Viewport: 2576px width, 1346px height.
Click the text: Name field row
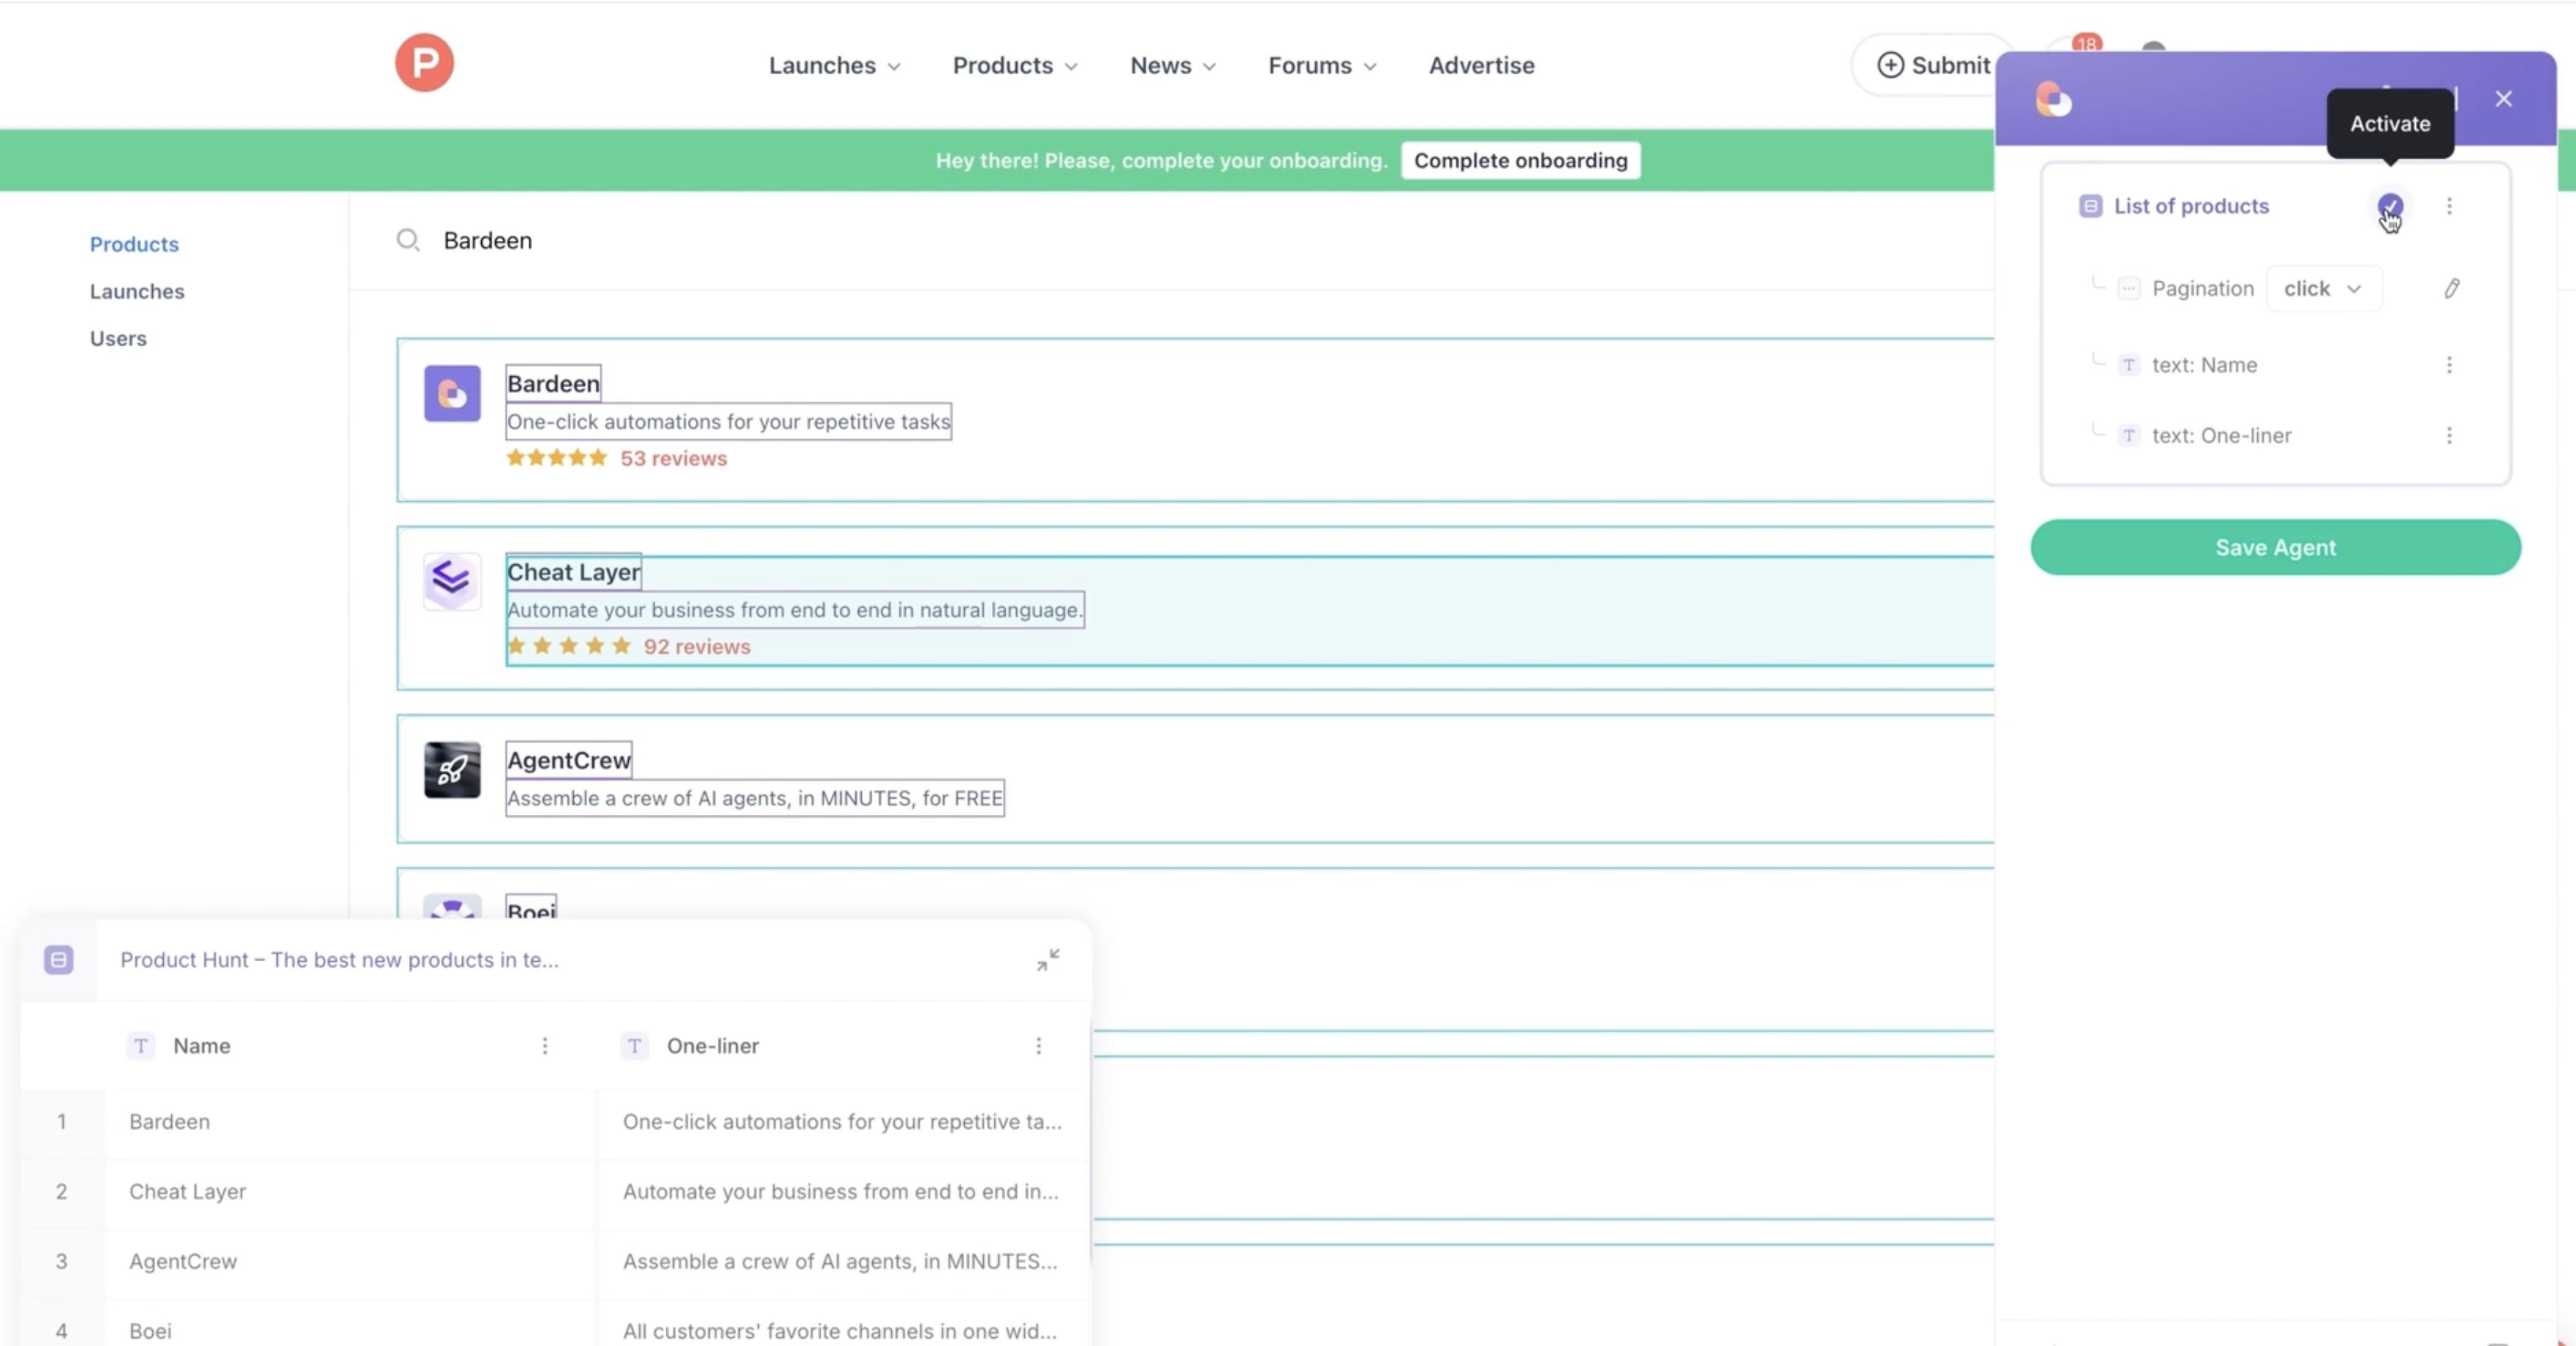pyautogui.click(x=2276, y=365)
